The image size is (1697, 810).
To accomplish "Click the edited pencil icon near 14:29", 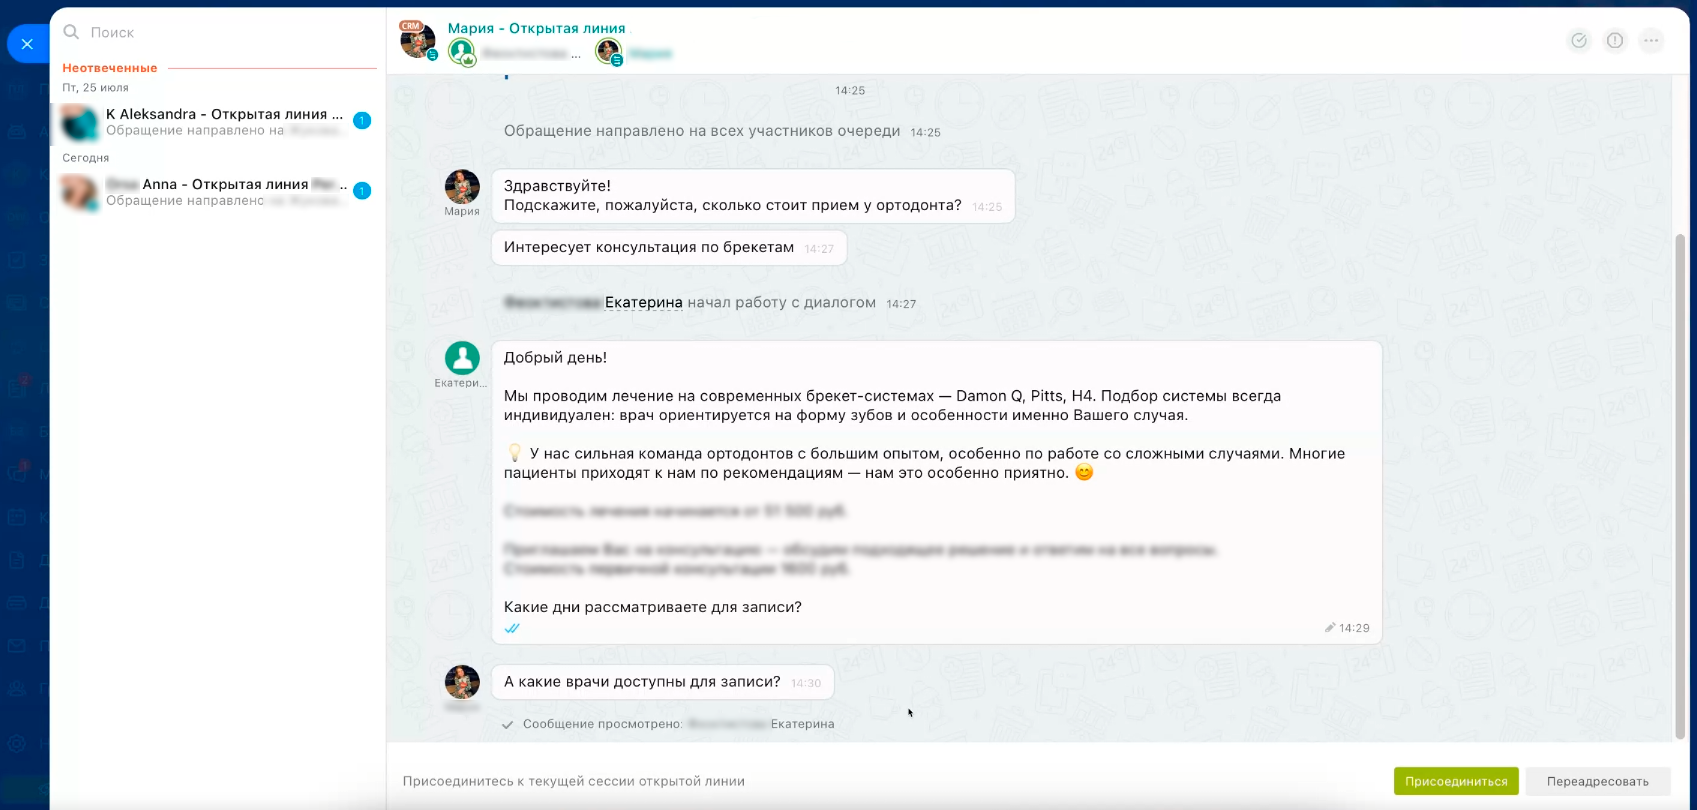I will click(x=1330, y=628).
